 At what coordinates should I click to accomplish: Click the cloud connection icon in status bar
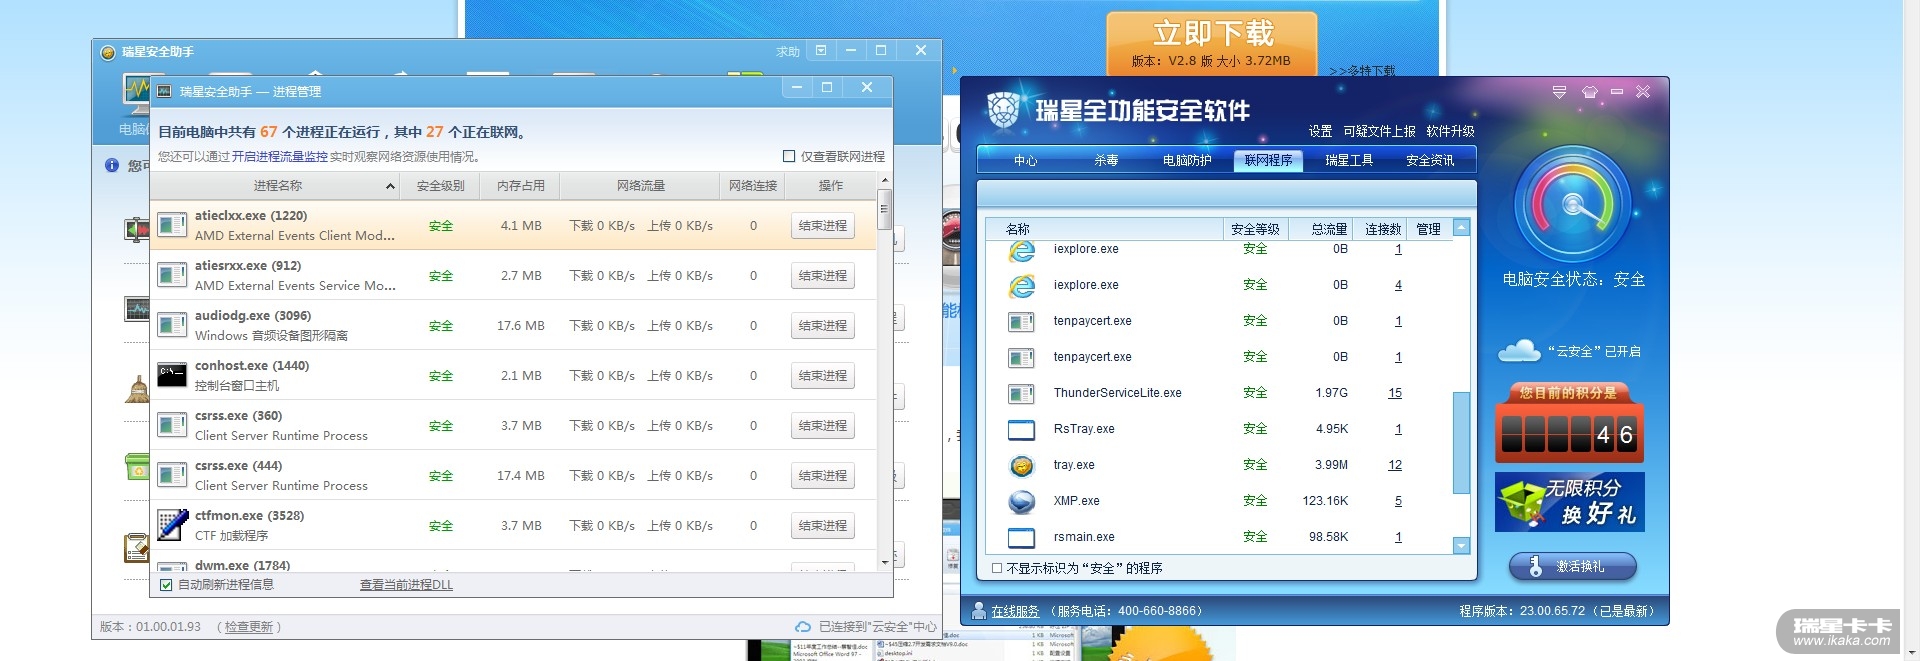(802, 627)
